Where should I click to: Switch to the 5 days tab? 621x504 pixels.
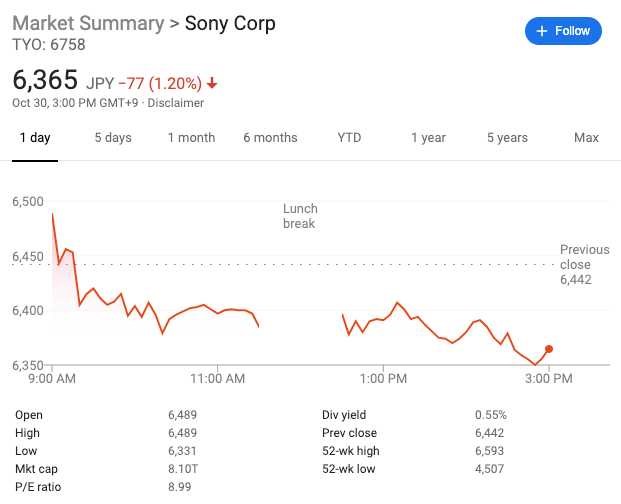(x=113, y=138)
